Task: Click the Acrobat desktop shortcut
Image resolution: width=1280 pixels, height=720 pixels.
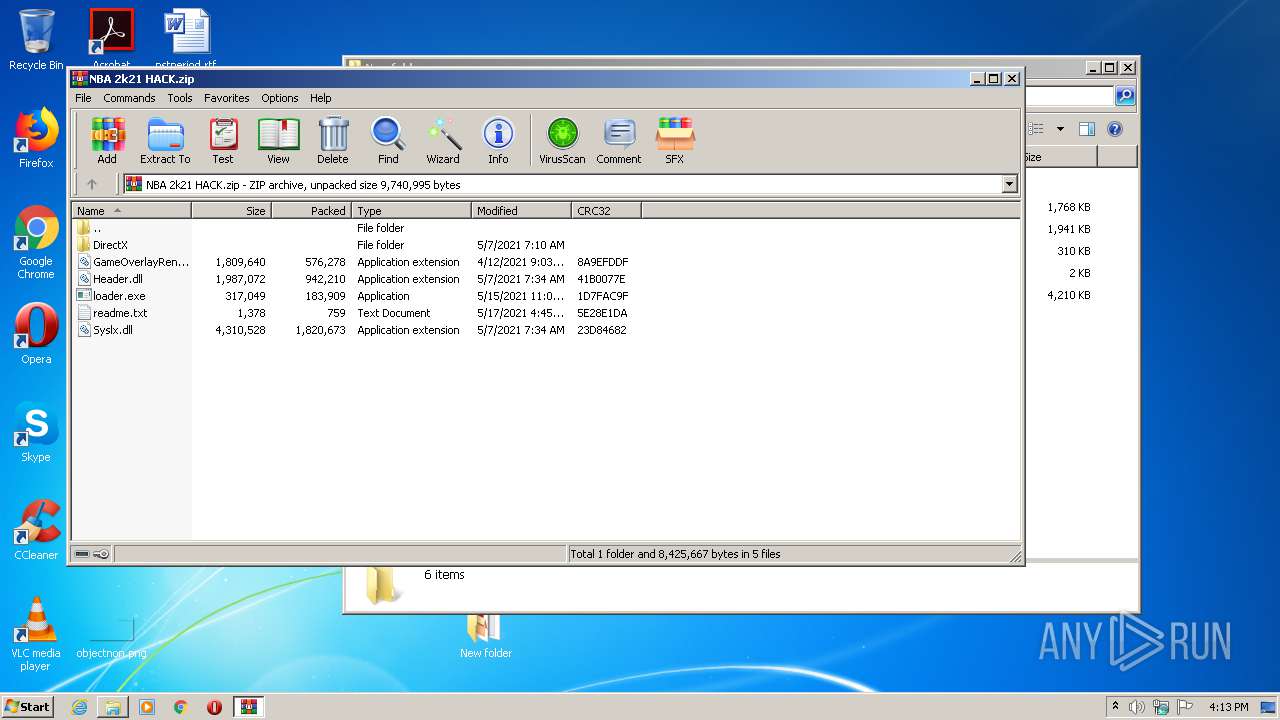Action: click(x=111, y=38)
